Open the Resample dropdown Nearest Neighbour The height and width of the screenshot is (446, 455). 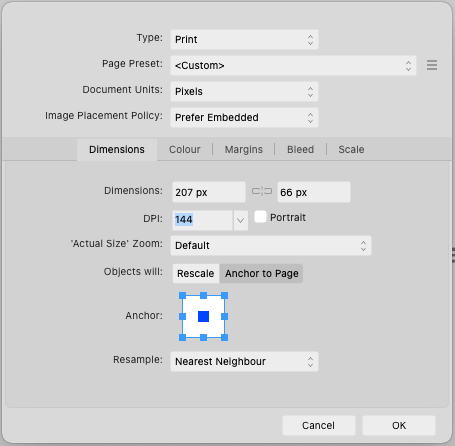click(244, 362)
